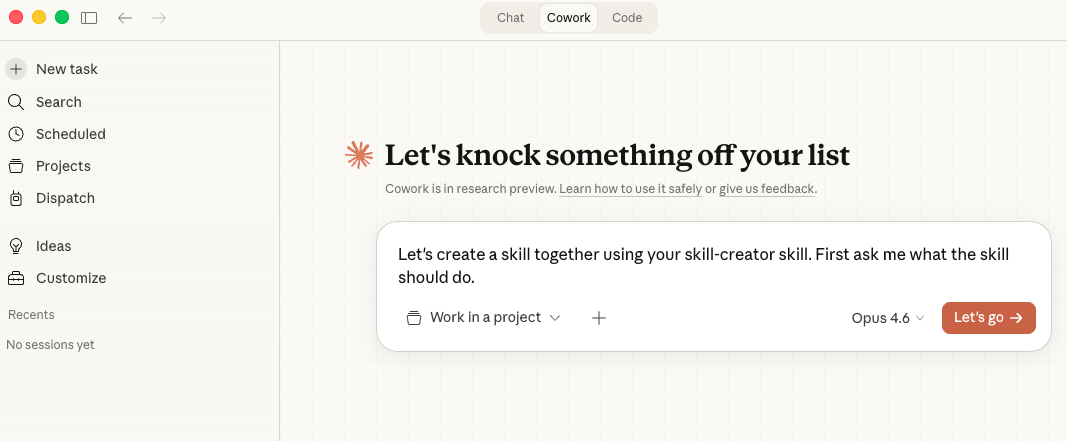1067x441 pixels.
Task: Click the New task plus icon
Action: [16, 69]
